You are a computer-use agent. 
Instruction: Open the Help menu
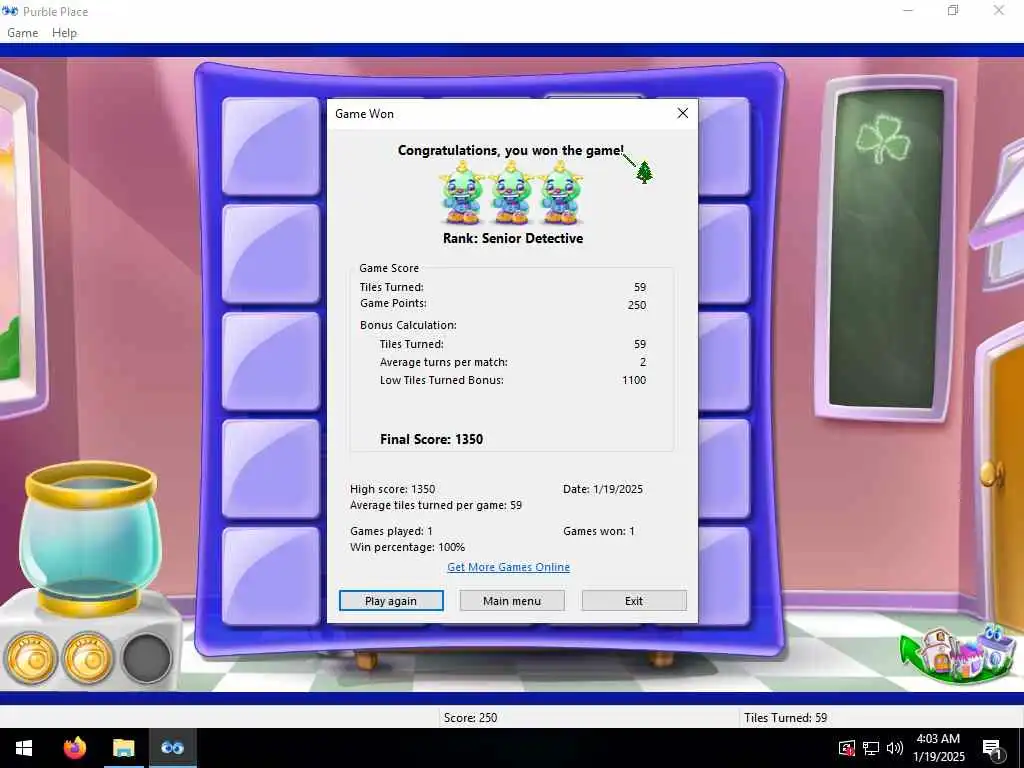[x=64, y=33]
